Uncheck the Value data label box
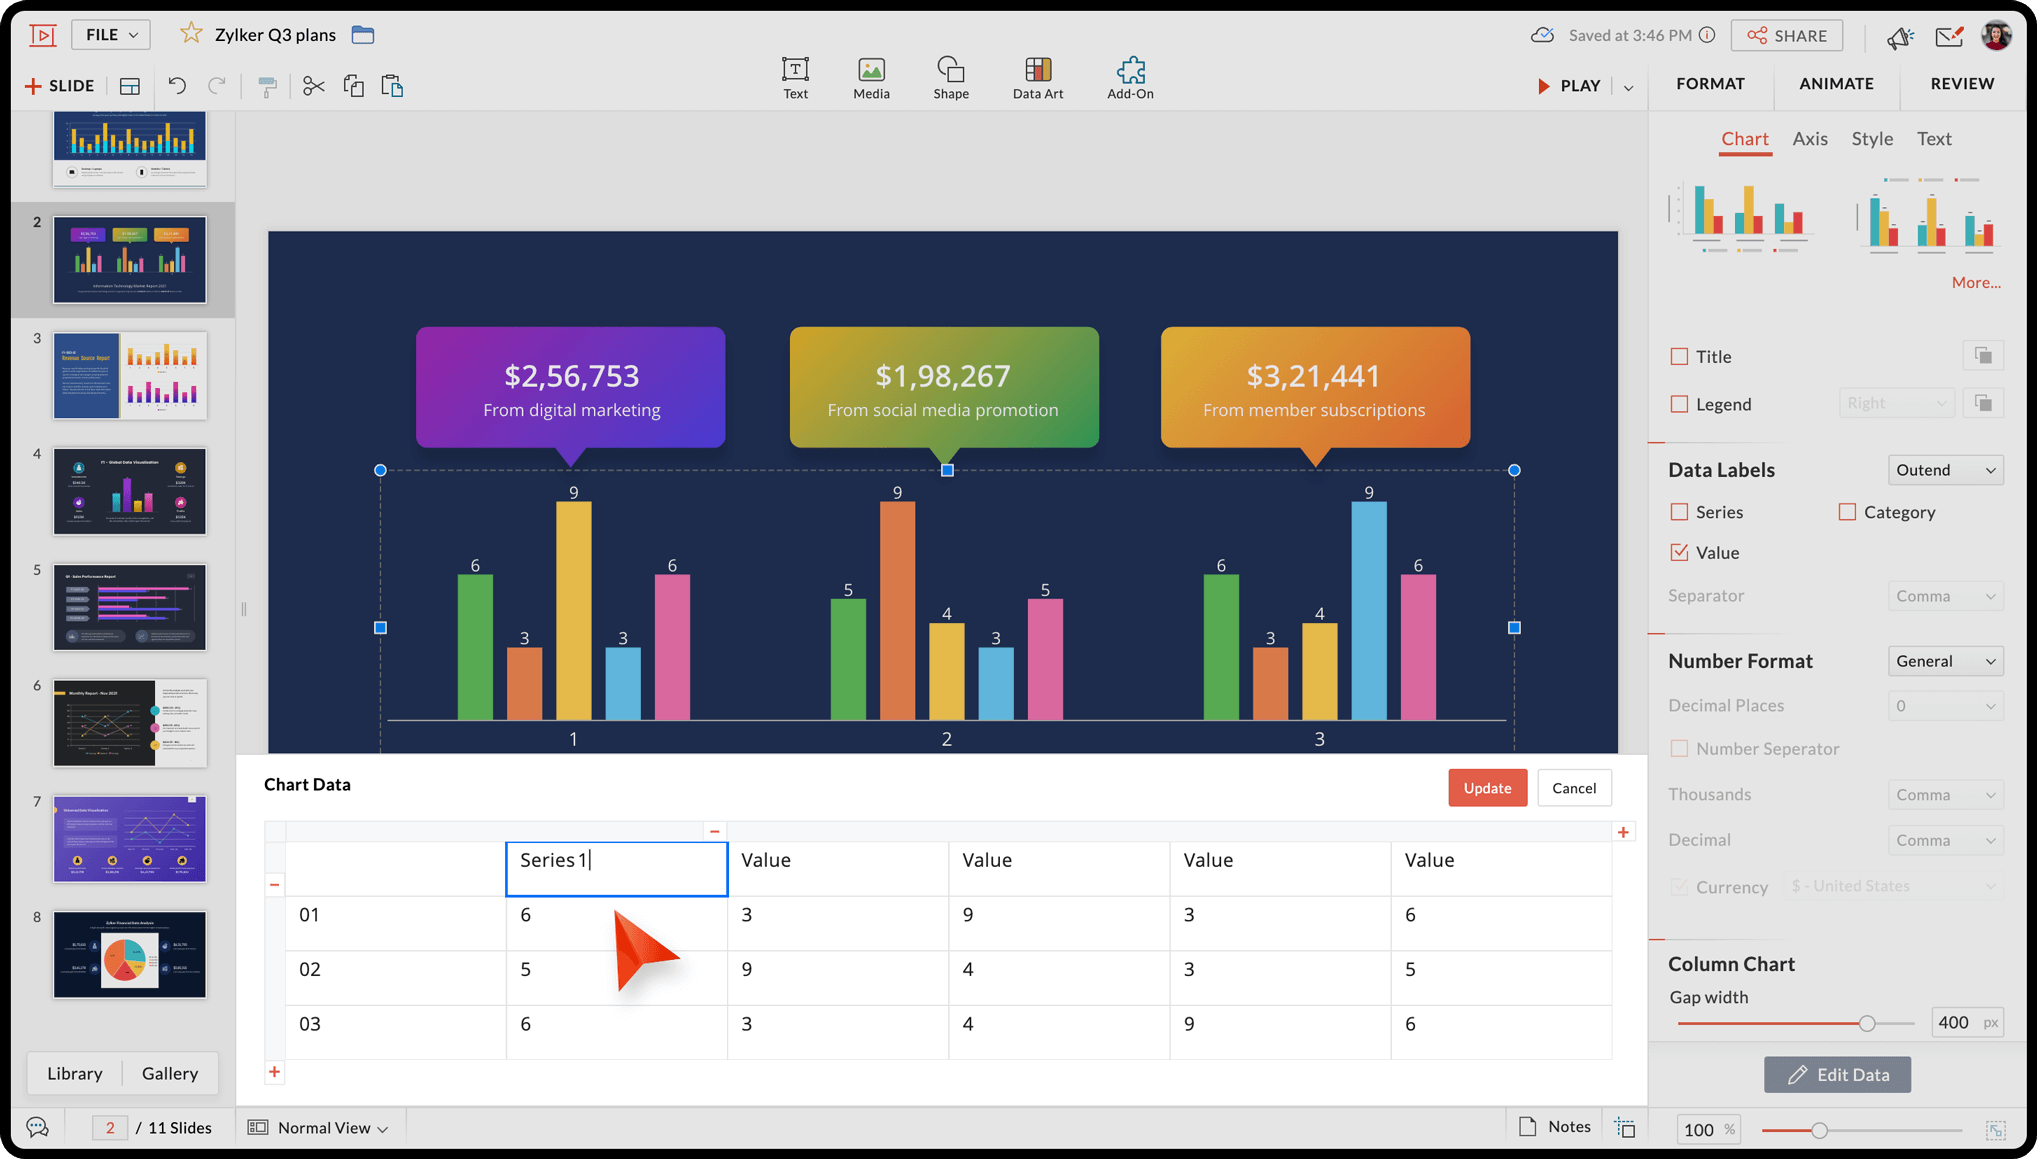The width and height of the screenshot is (2037, 1159). (1679, 552)
